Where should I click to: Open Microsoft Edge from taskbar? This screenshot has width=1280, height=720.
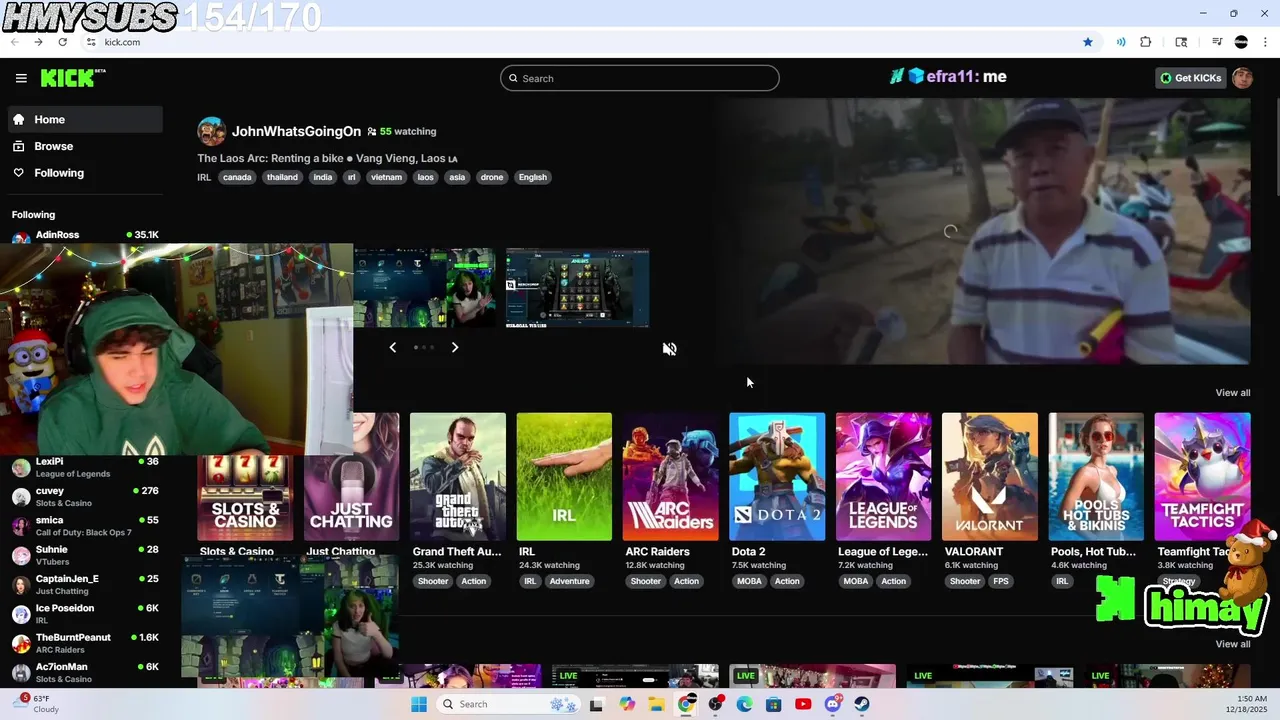(744, 704)
